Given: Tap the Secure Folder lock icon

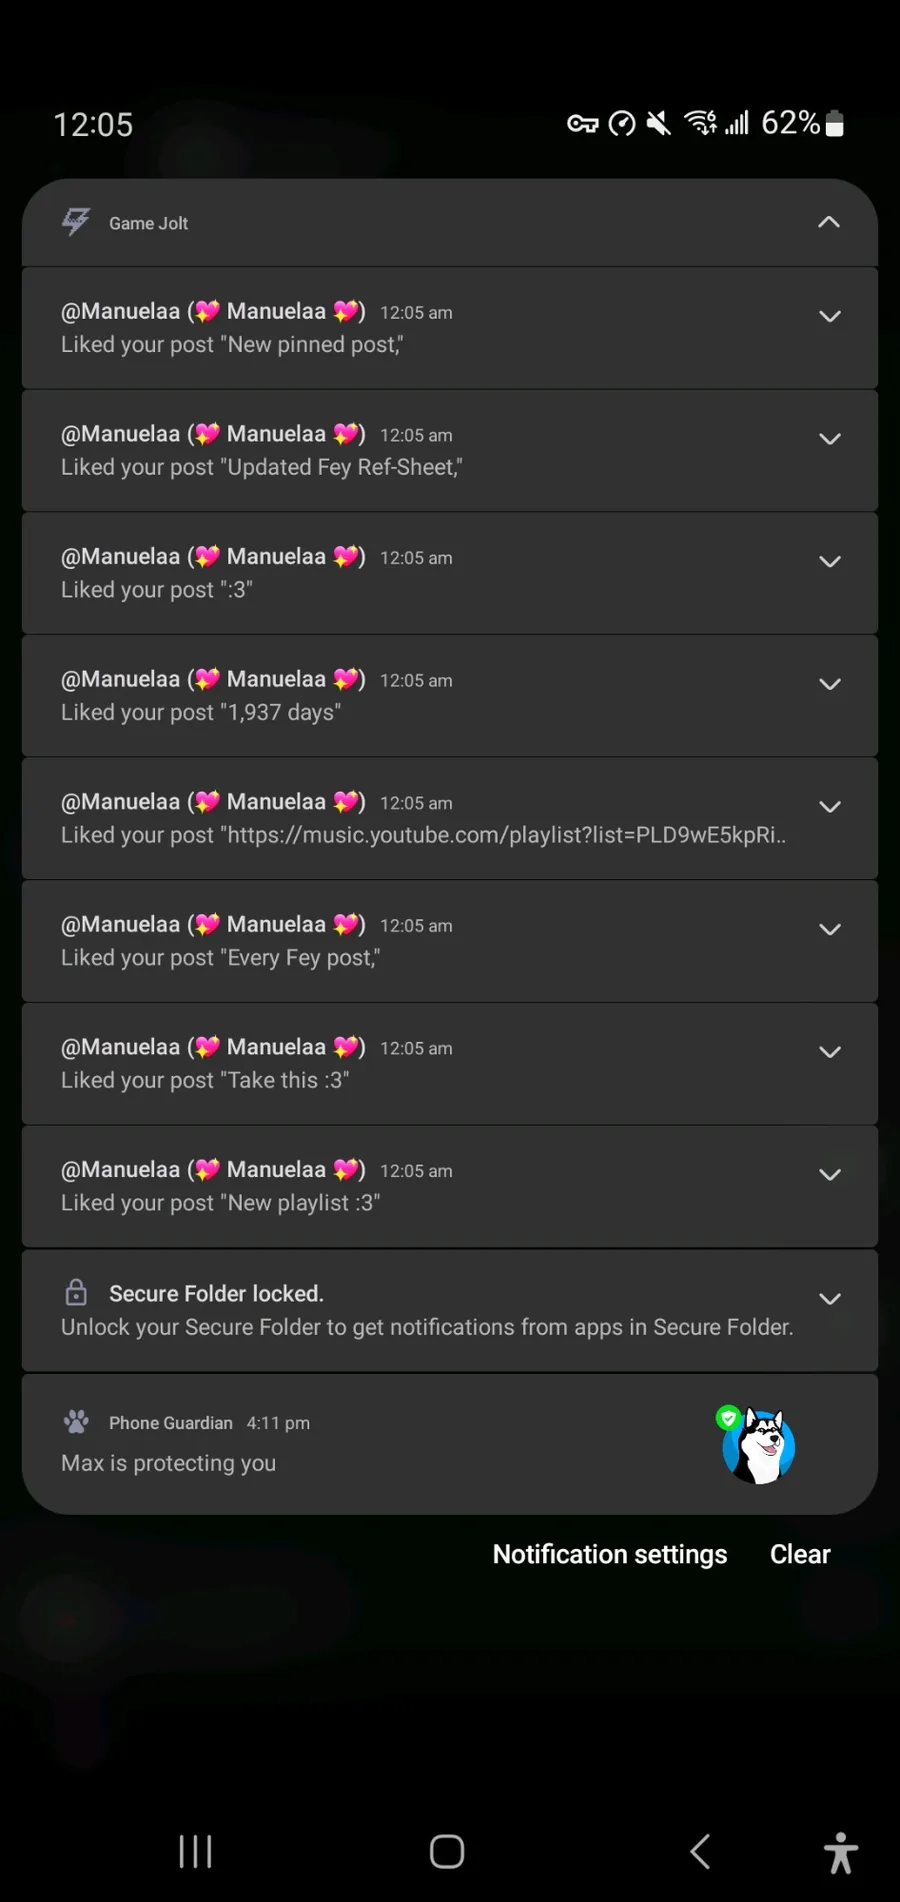Looking at the screenshot, I should pos(76,1292).
